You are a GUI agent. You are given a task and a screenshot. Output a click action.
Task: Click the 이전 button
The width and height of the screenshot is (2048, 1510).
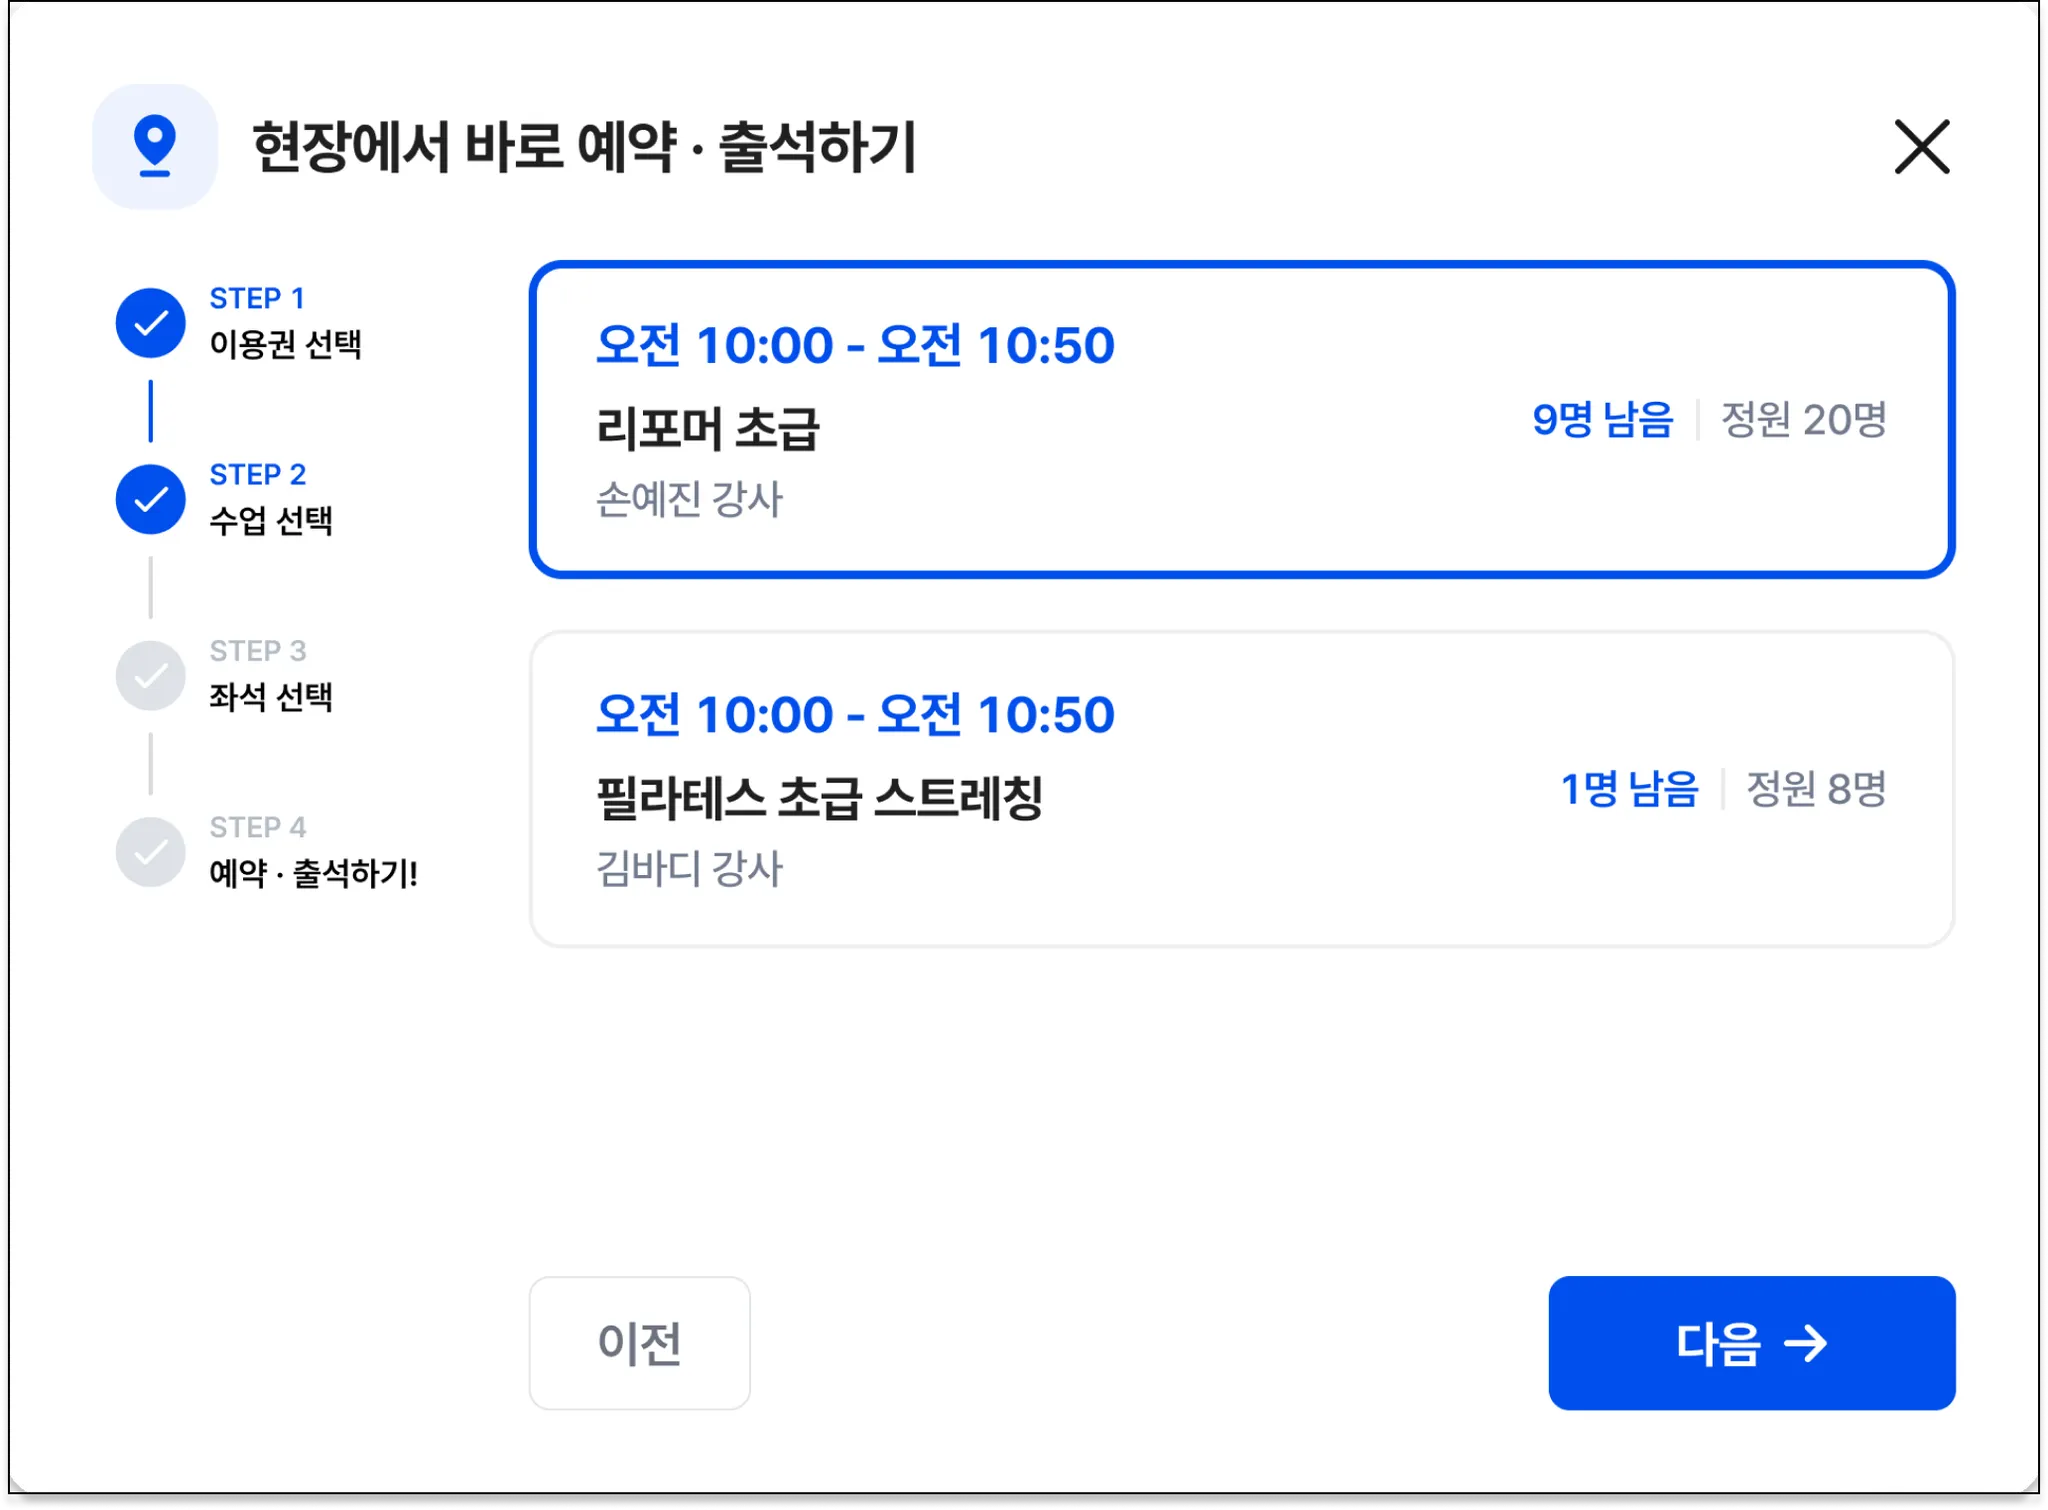(x=639, y=1343)
